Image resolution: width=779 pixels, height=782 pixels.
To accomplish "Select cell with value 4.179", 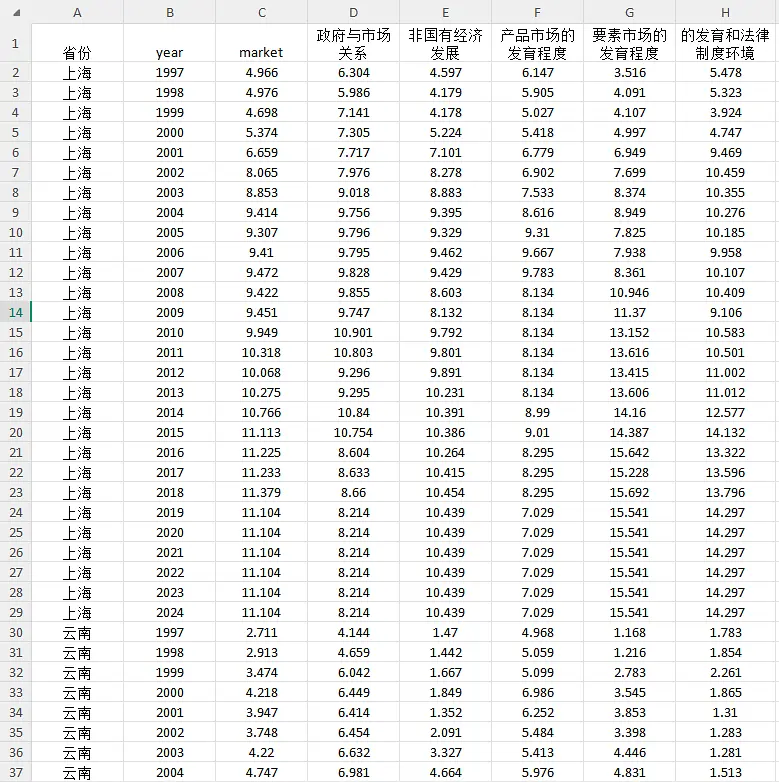I will tap(445, 93).
